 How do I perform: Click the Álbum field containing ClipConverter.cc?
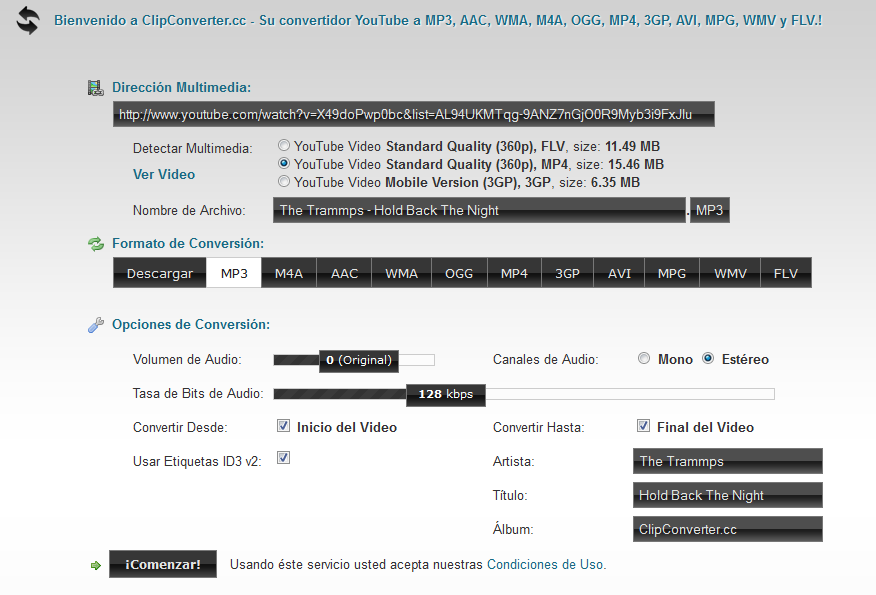pyautogui.click(x=727, y=529)
